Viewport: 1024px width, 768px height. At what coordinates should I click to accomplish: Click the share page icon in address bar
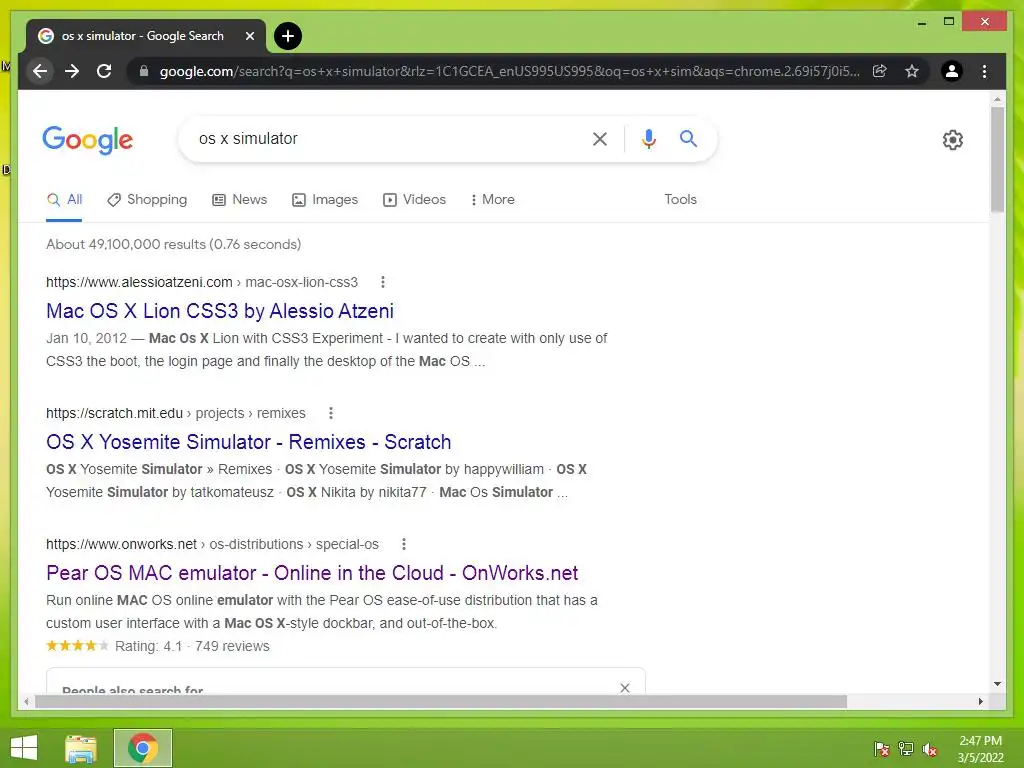tap(880, 71)
